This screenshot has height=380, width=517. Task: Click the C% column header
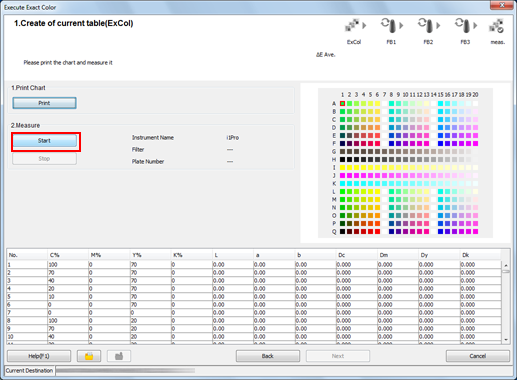pos(68,255)
